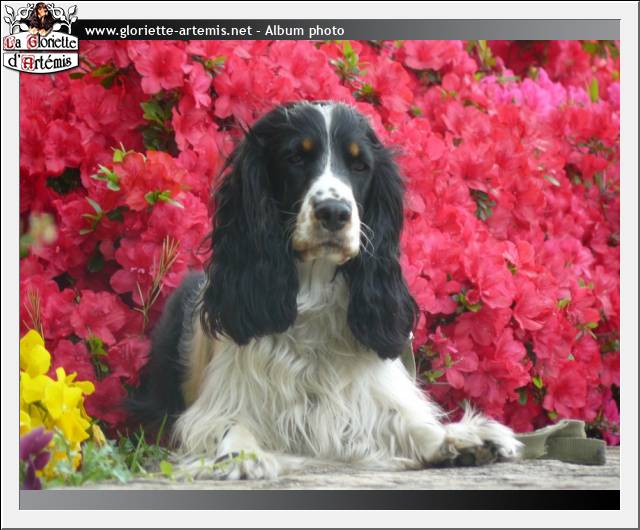640x530 pixels.
Task: Click the black gradient footer bar
Action: (x=320, y=499)
